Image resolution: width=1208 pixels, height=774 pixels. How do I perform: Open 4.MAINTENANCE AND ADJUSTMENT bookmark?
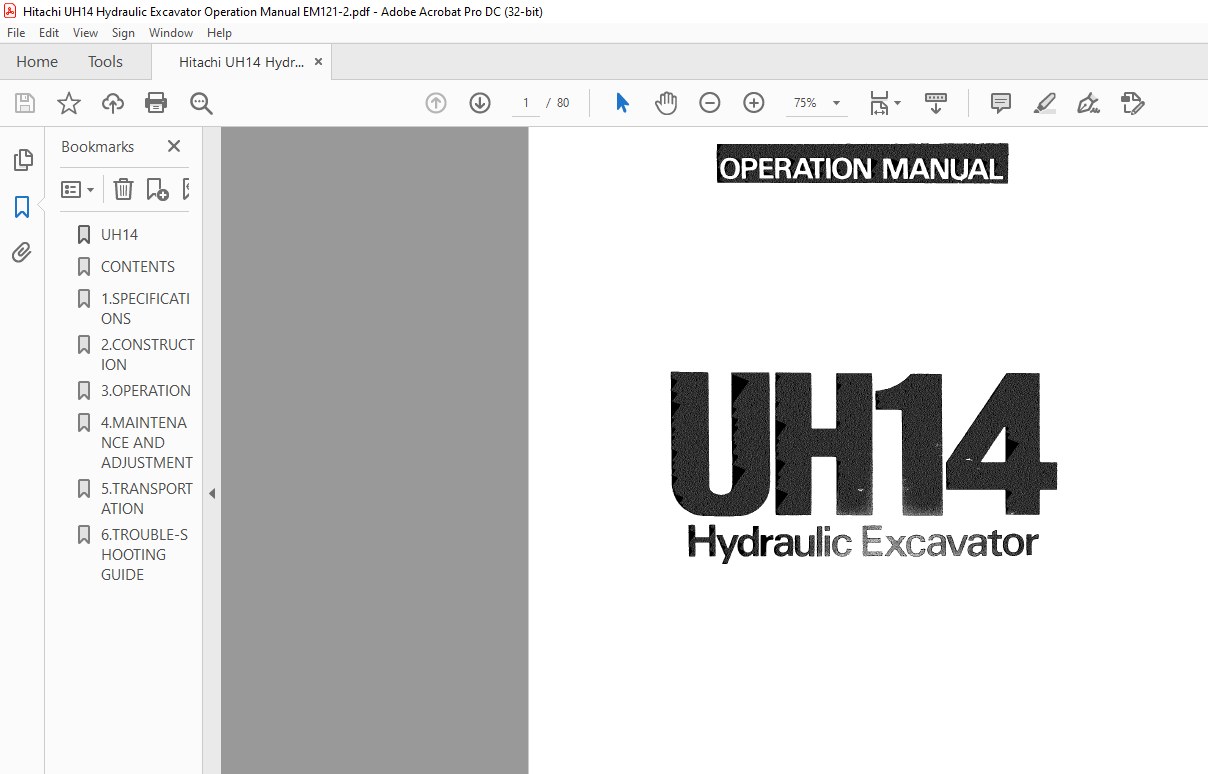tap(147, 443)
